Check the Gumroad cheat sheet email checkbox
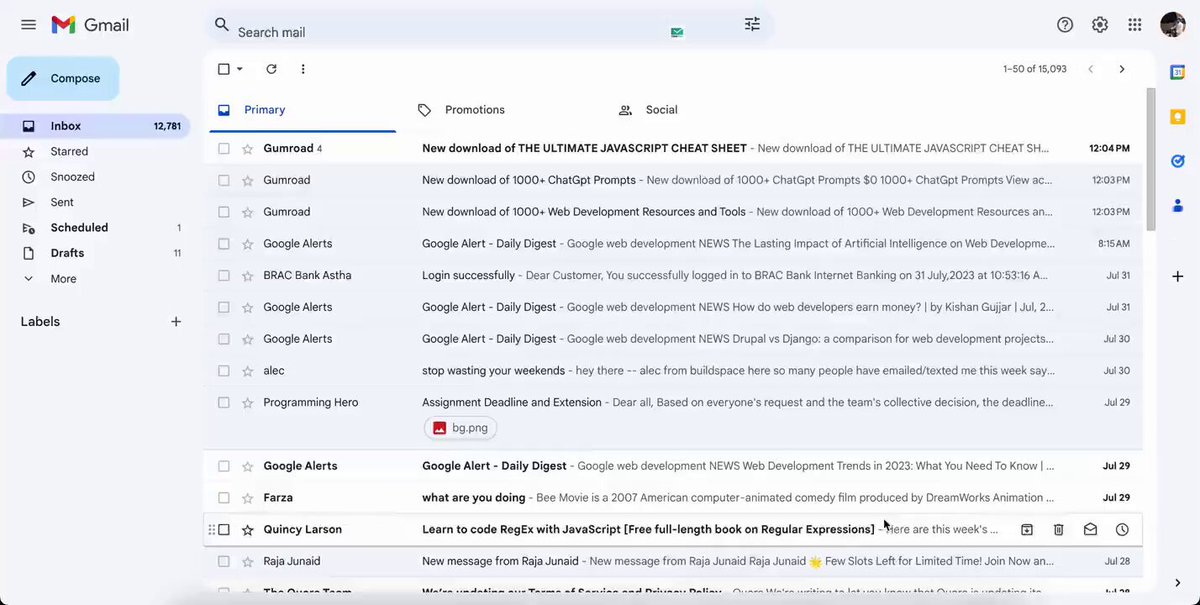This screenshot has height=605, width=1200. pos(224,149)
